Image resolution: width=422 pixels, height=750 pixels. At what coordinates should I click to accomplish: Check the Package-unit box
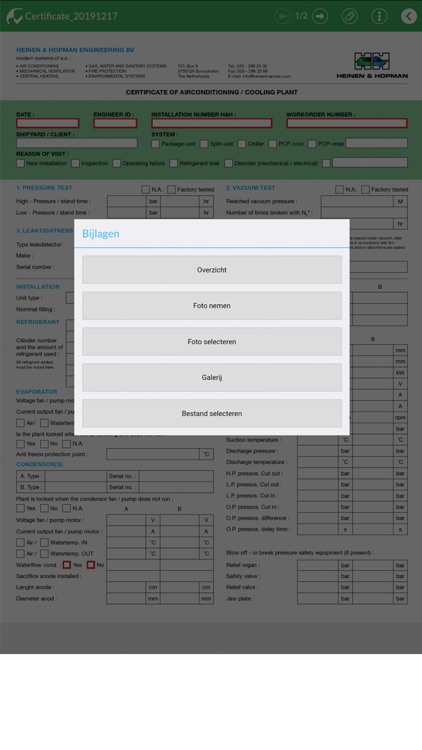[x=155, y=143]
